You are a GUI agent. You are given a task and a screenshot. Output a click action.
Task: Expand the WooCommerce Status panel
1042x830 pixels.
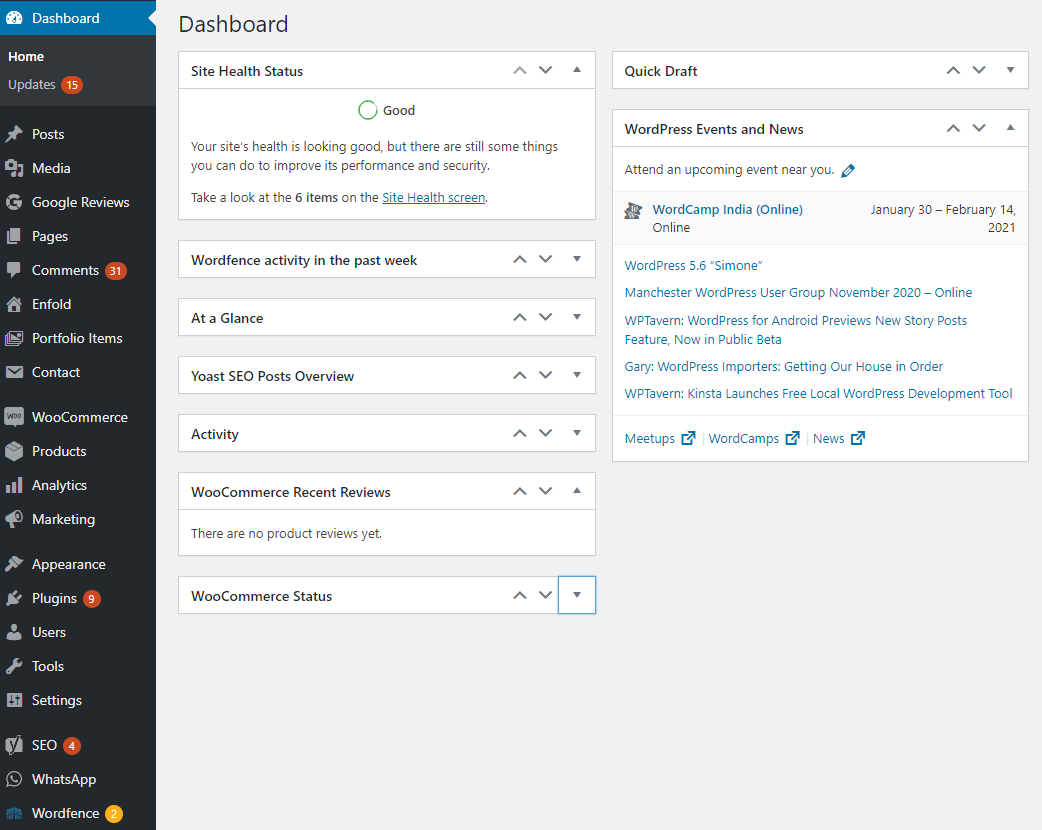(x=577, y=595)
